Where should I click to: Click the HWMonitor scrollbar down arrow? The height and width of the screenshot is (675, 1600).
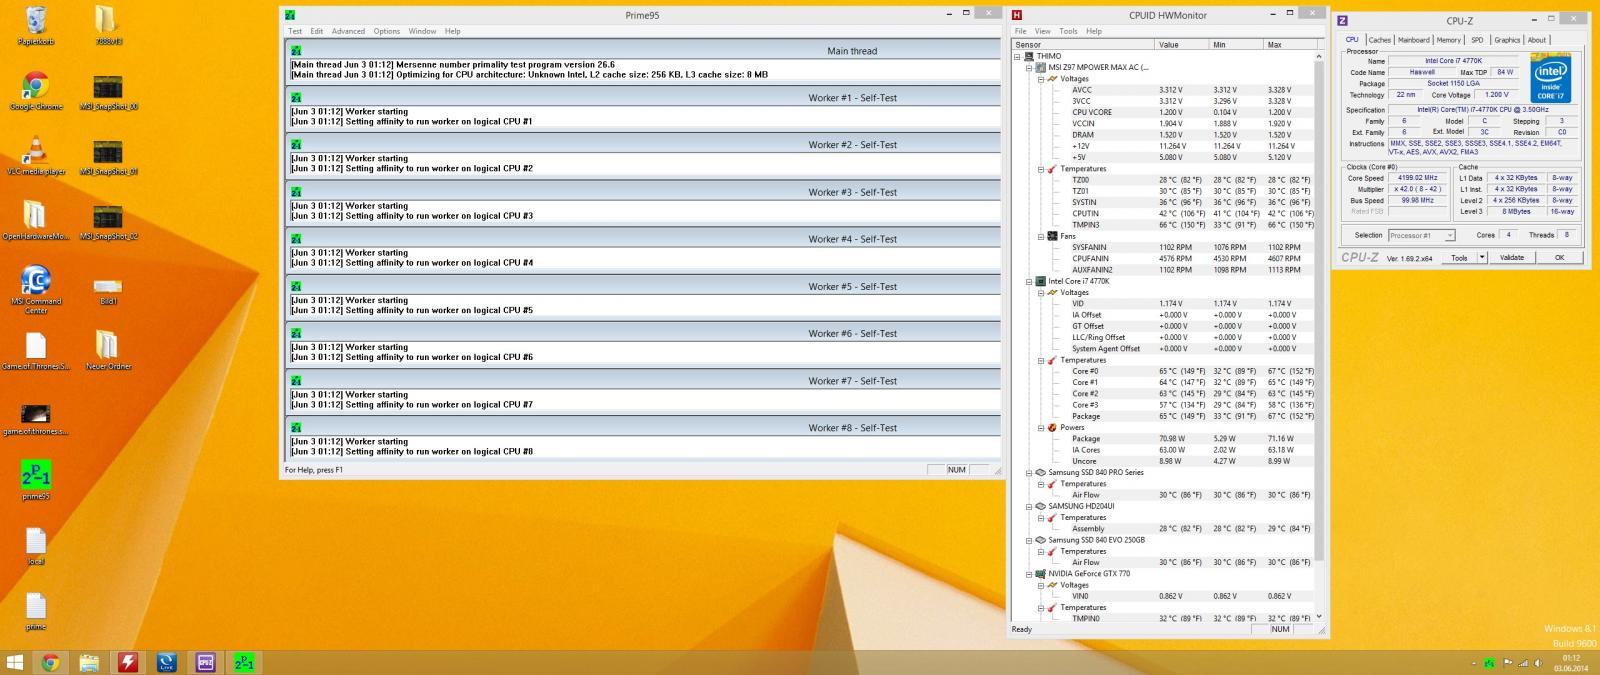click(1319, 617)
